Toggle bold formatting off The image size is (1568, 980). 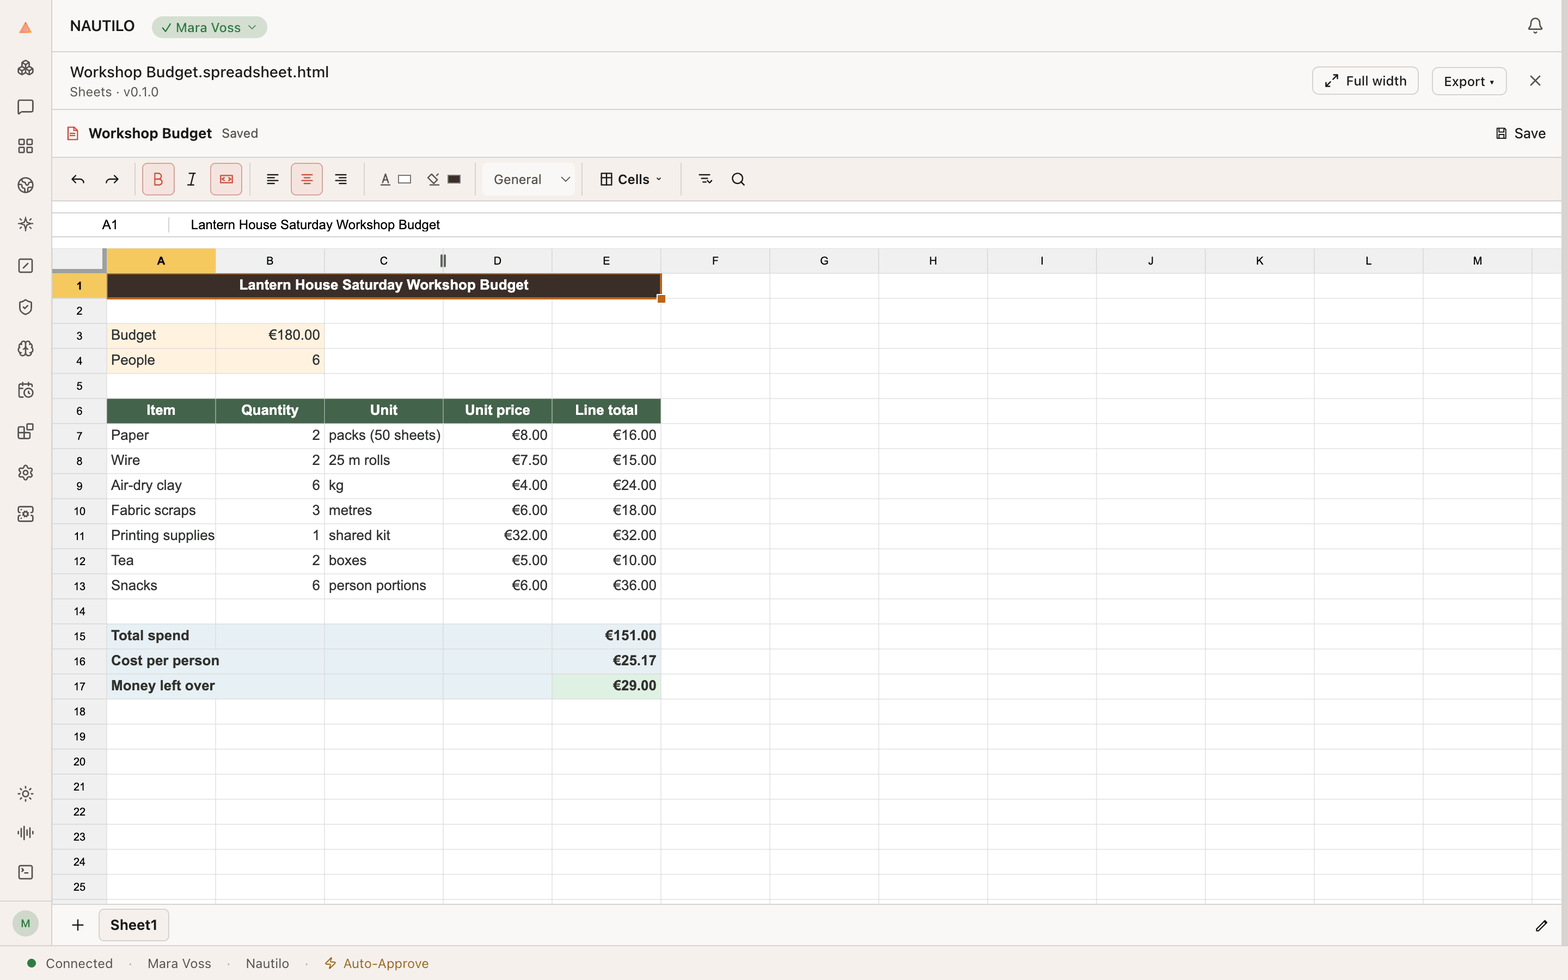point(158,179)
